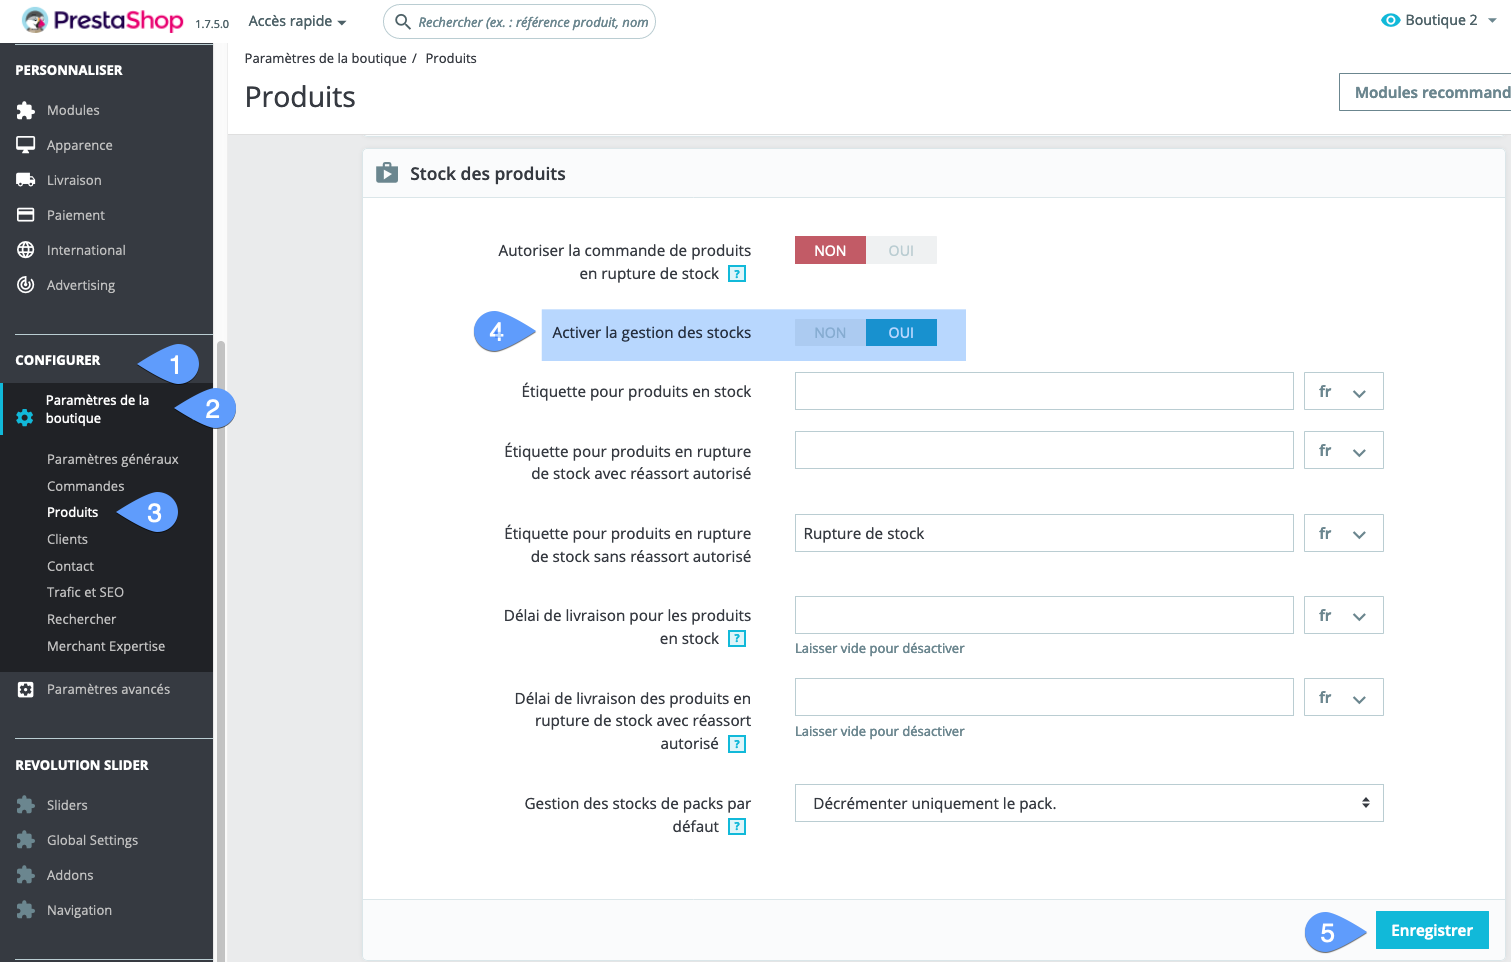Image resolution: width=1511 pixels, height=962 pixels.
Task: Set 'Activer la gestion des stocks' to NON
Action: click(830, 333)
